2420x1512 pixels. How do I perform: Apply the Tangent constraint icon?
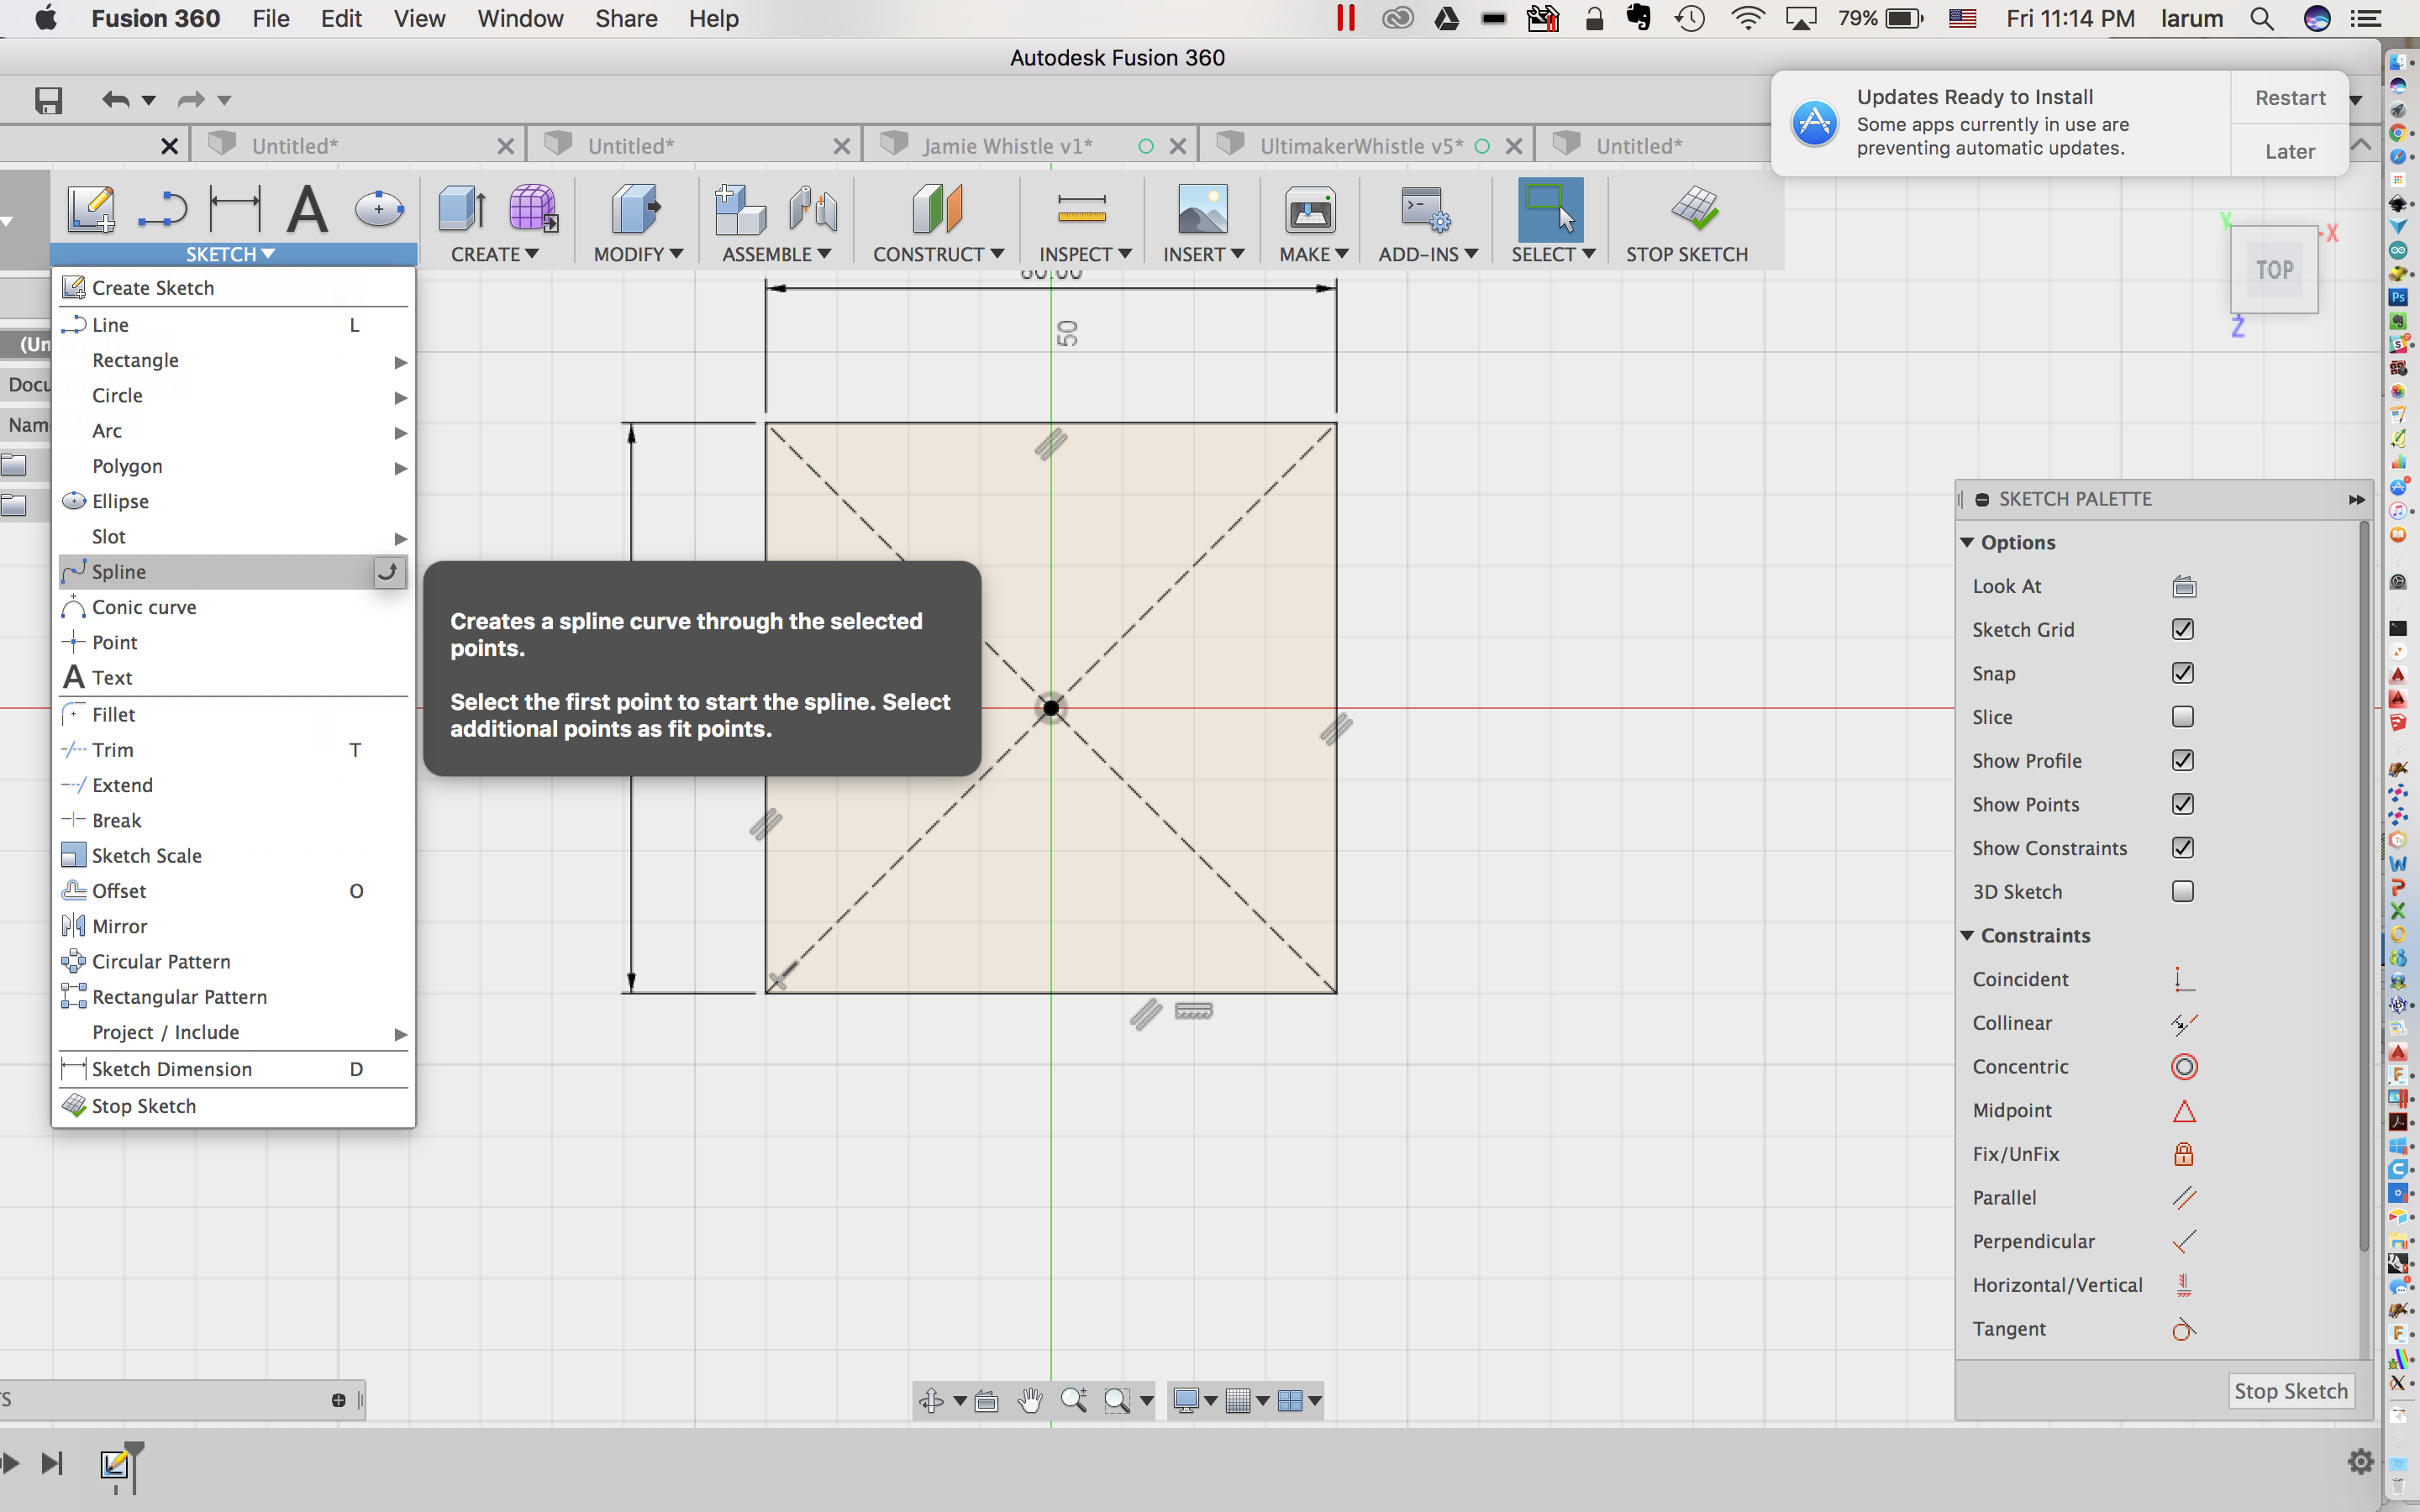point(2184,1330)
